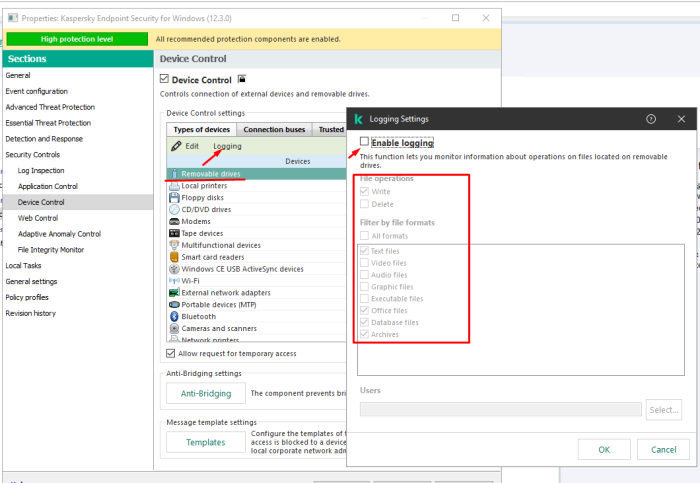The width and height of the screenshot is (700, 483).
Task: Switch to Types of devices tab
Action: pos(202,129)
